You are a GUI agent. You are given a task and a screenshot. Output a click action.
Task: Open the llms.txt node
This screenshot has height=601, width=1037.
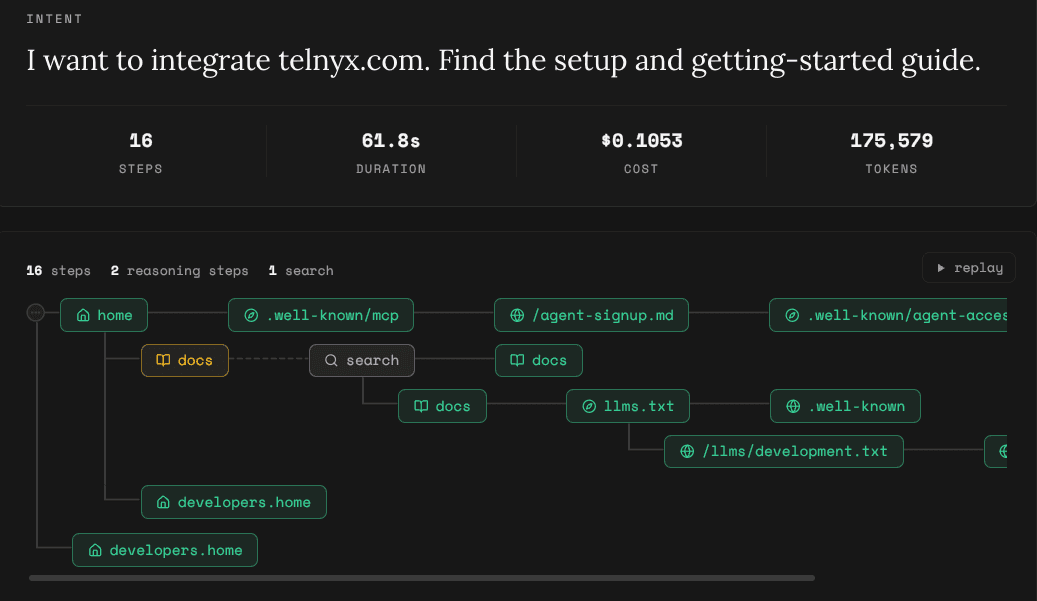point(628,406)
